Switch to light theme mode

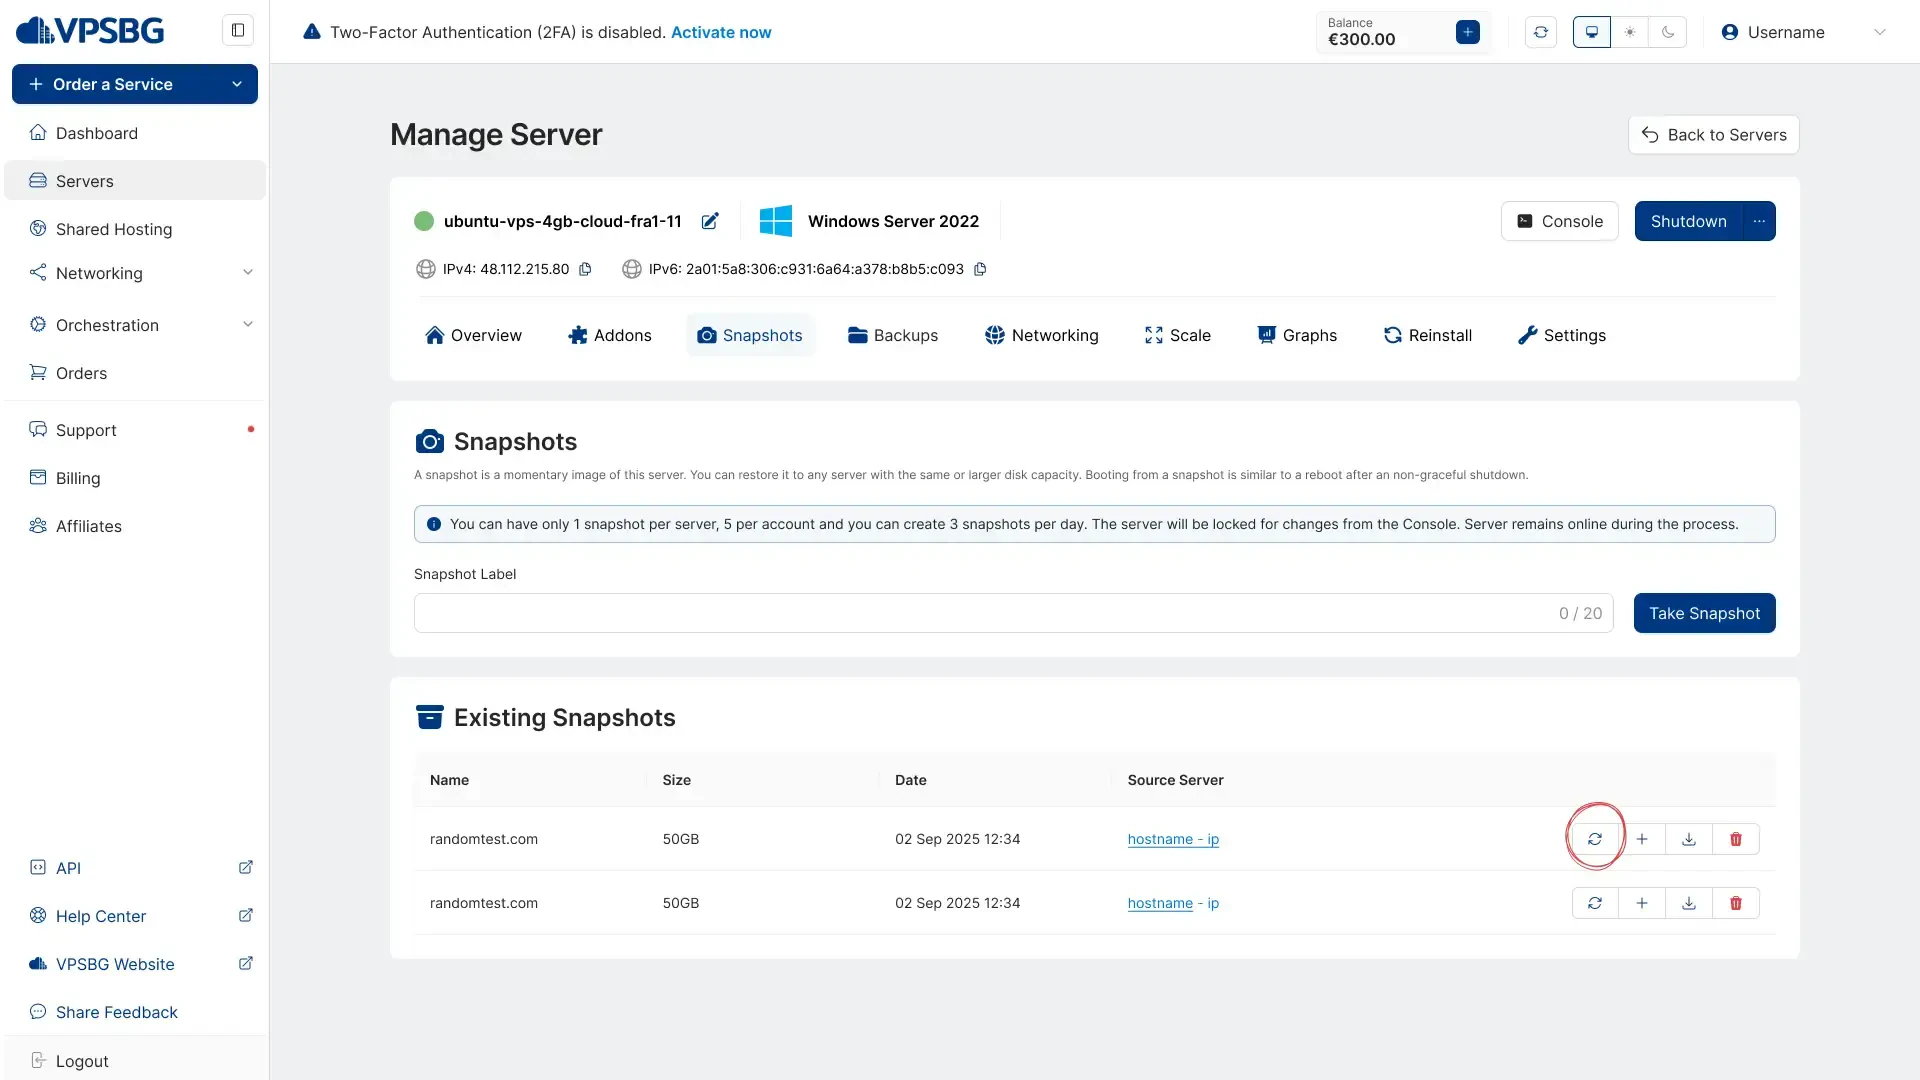click(x=1630, y=32)
